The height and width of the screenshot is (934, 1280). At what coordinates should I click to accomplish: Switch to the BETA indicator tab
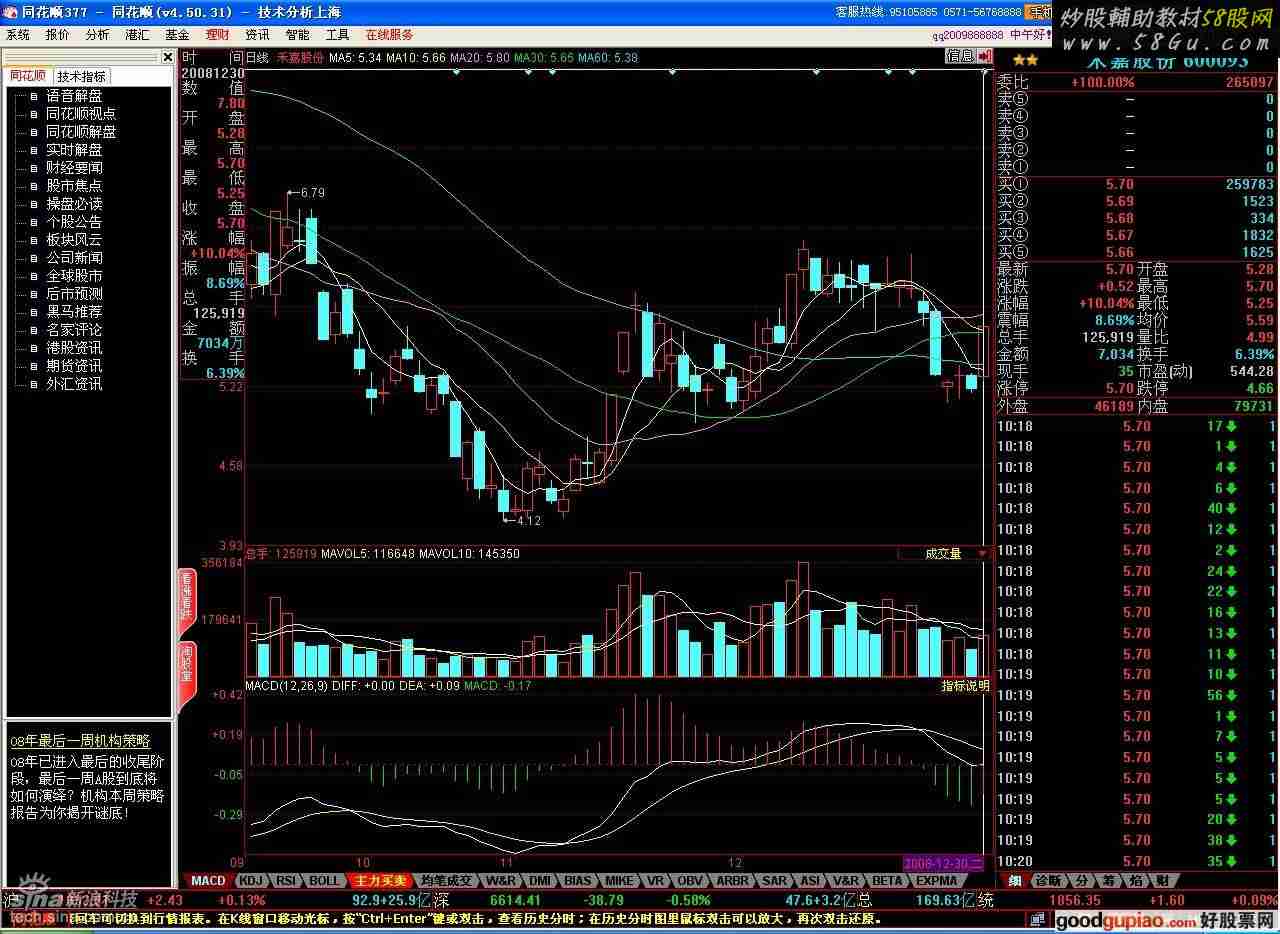click(887, 881)
